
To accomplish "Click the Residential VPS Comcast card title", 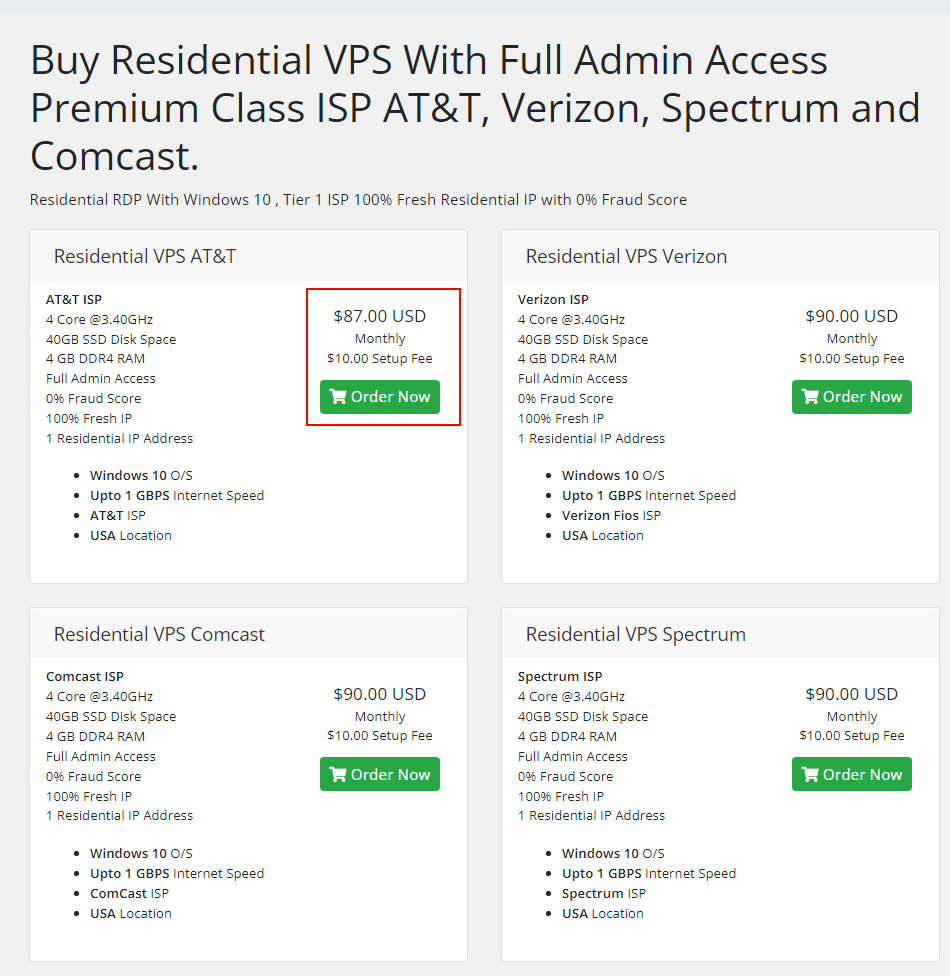I will (160, 634).
